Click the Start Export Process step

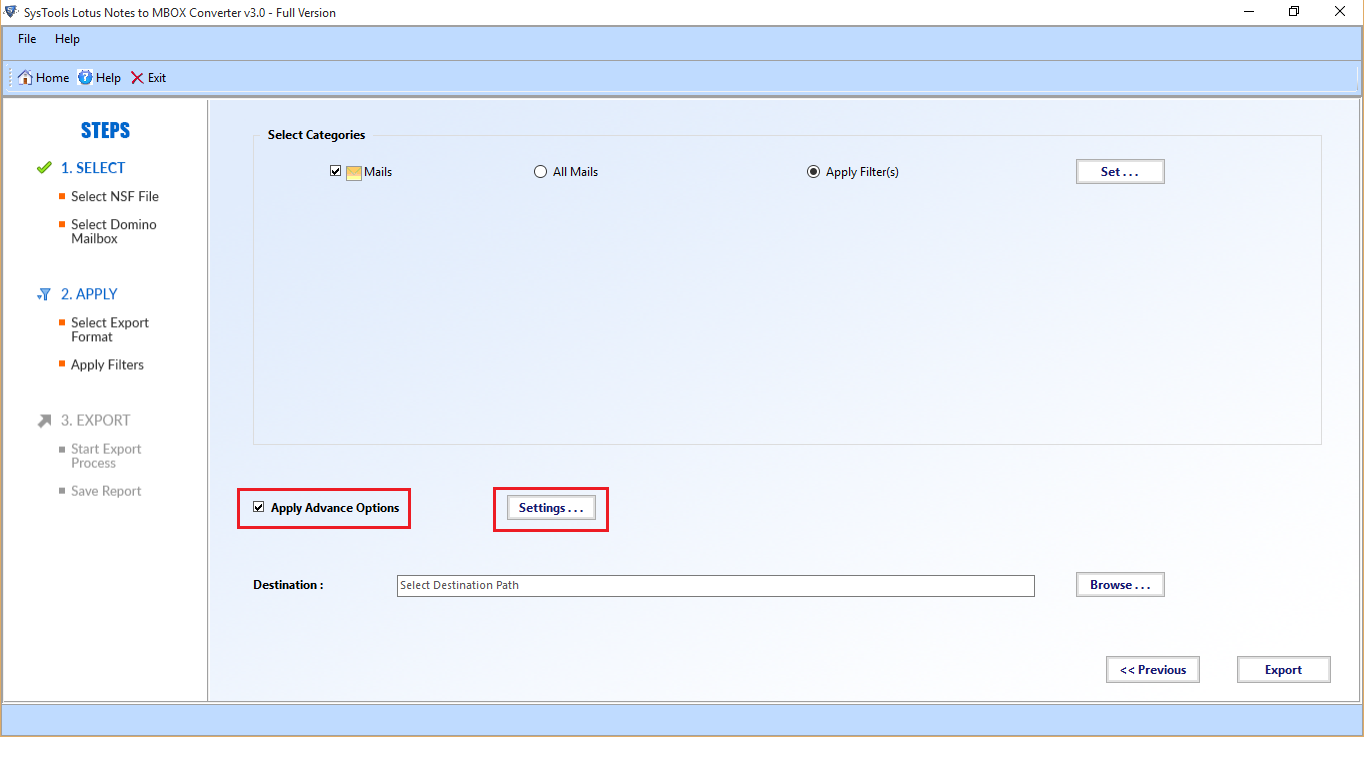pos(106,456)
